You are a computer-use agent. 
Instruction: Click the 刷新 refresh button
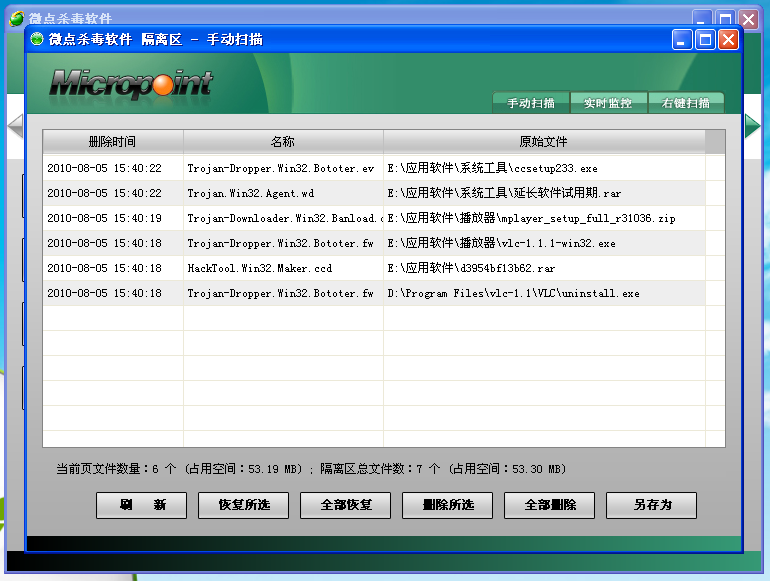tap(141, 505)
